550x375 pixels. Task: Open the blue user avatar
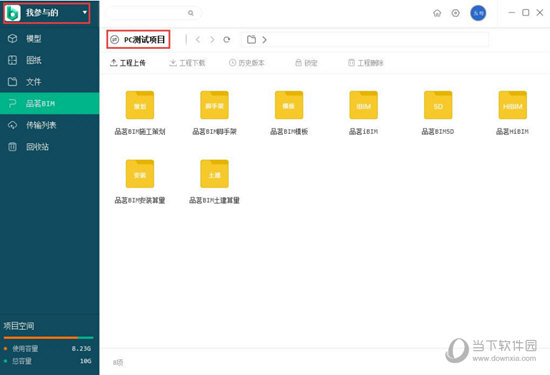(x=478, y=13)
